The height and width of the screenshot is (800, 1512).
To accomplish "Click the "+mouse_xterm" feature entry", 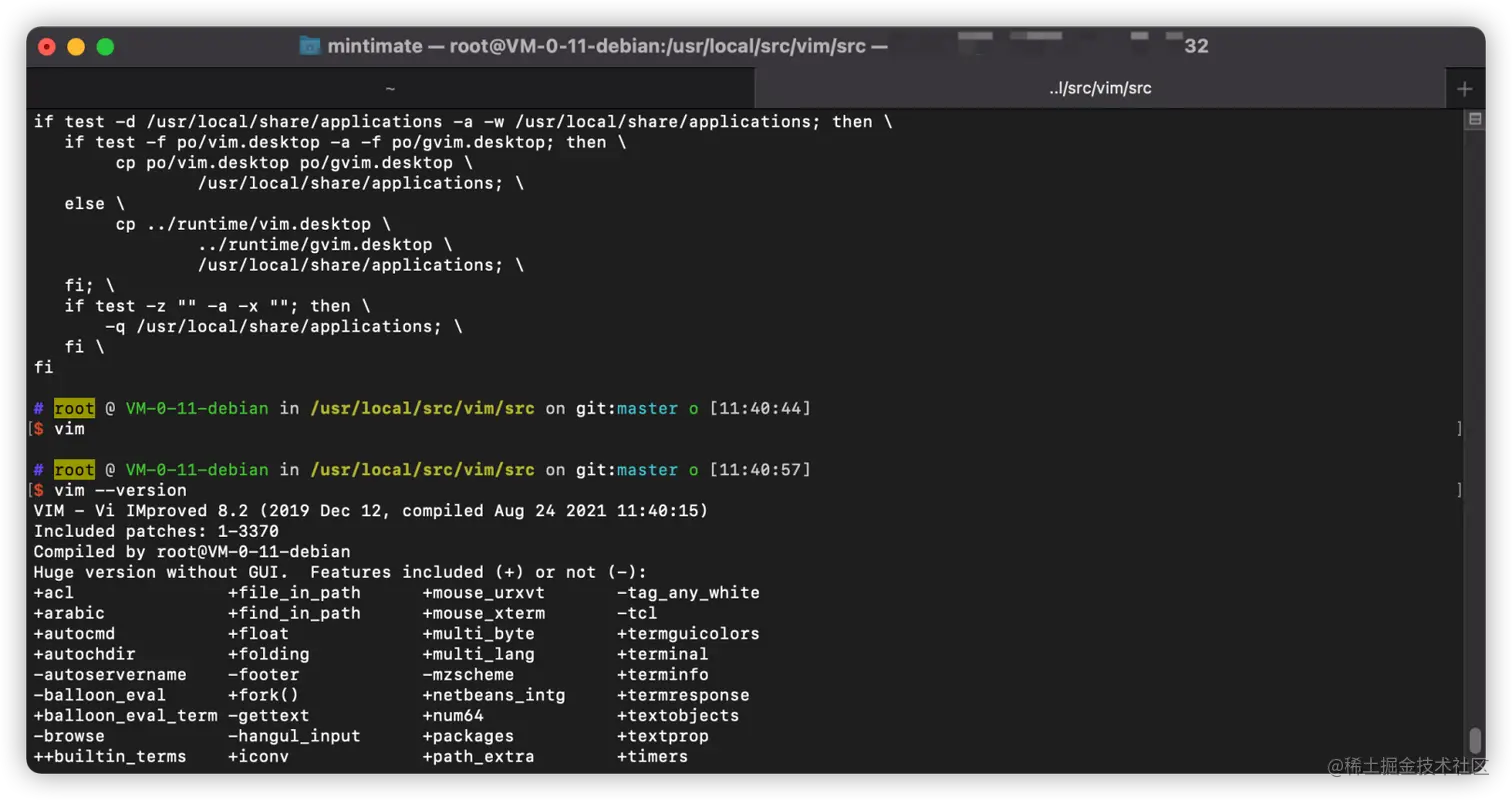I will coord(483,613).
